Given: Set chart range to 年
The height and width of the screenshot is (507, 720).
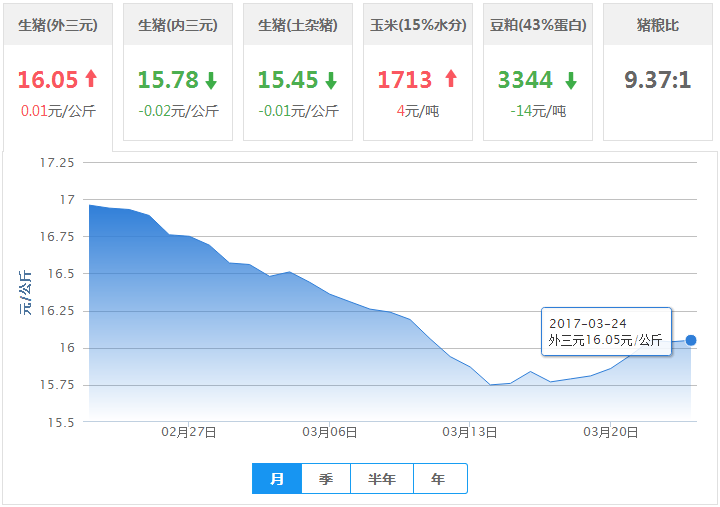Looking at the screenshot, I should (x=439, y=479).
